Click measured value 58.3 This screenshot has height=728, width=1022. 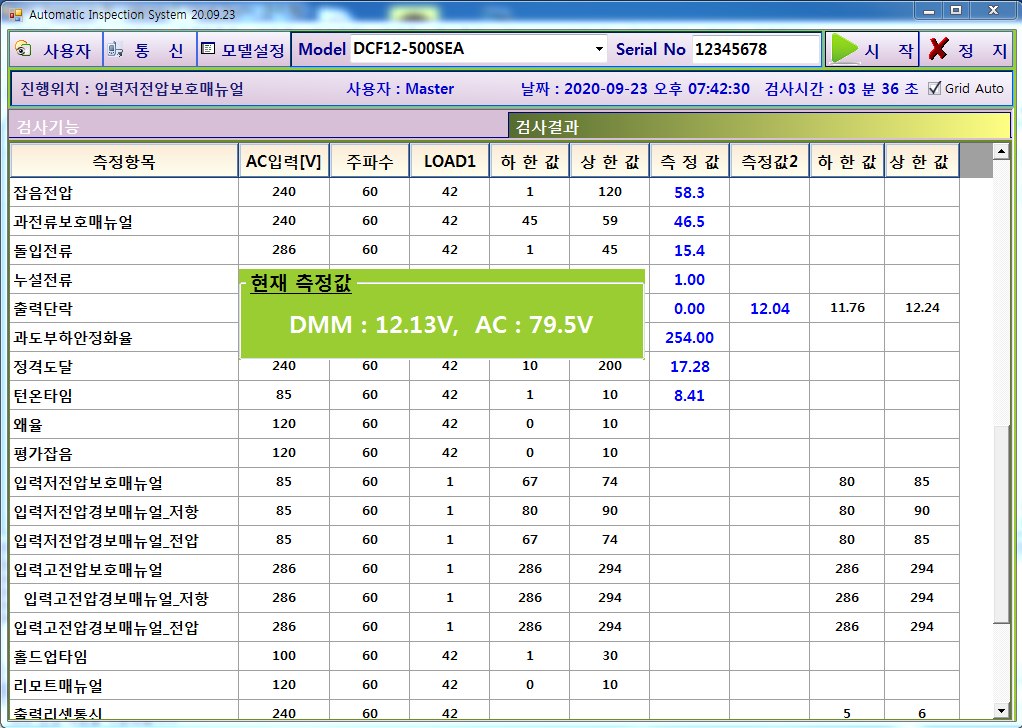689,192
